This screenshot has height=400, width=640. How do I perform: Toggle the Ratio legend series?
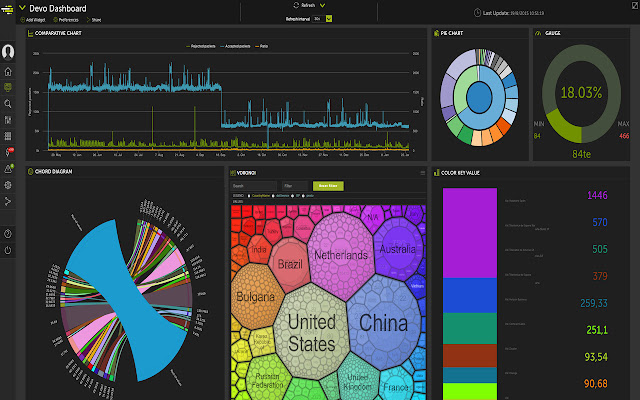click(262, 46)
